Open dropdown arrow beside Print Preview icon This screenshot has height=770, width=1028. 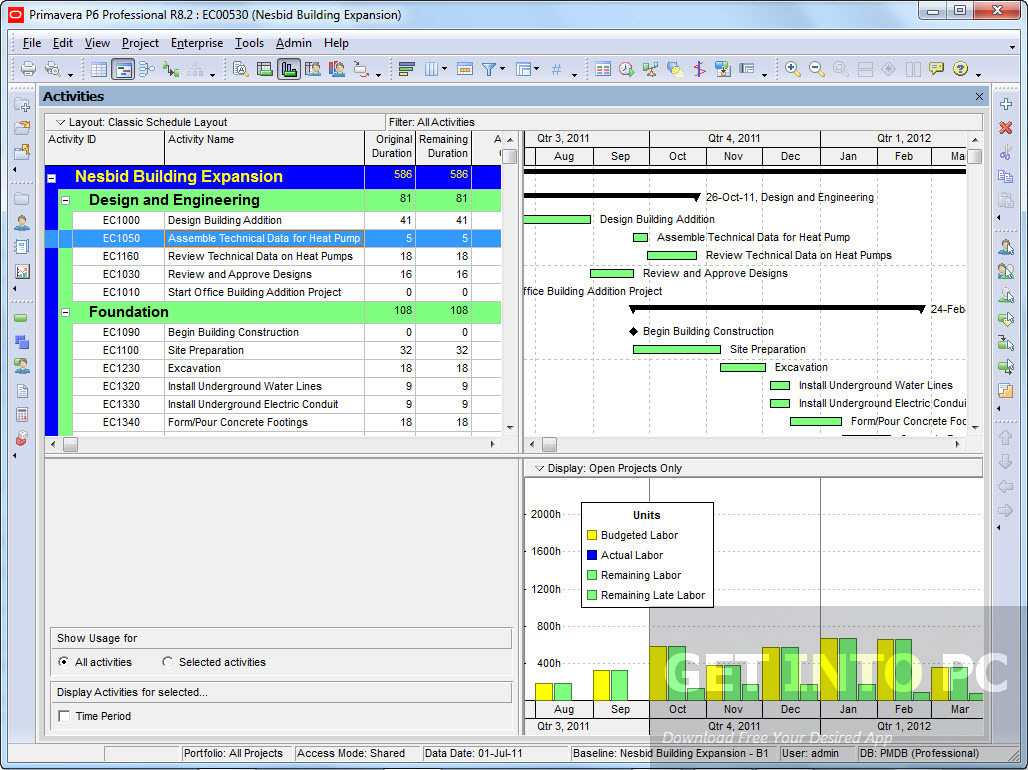(x=69, y=73)
